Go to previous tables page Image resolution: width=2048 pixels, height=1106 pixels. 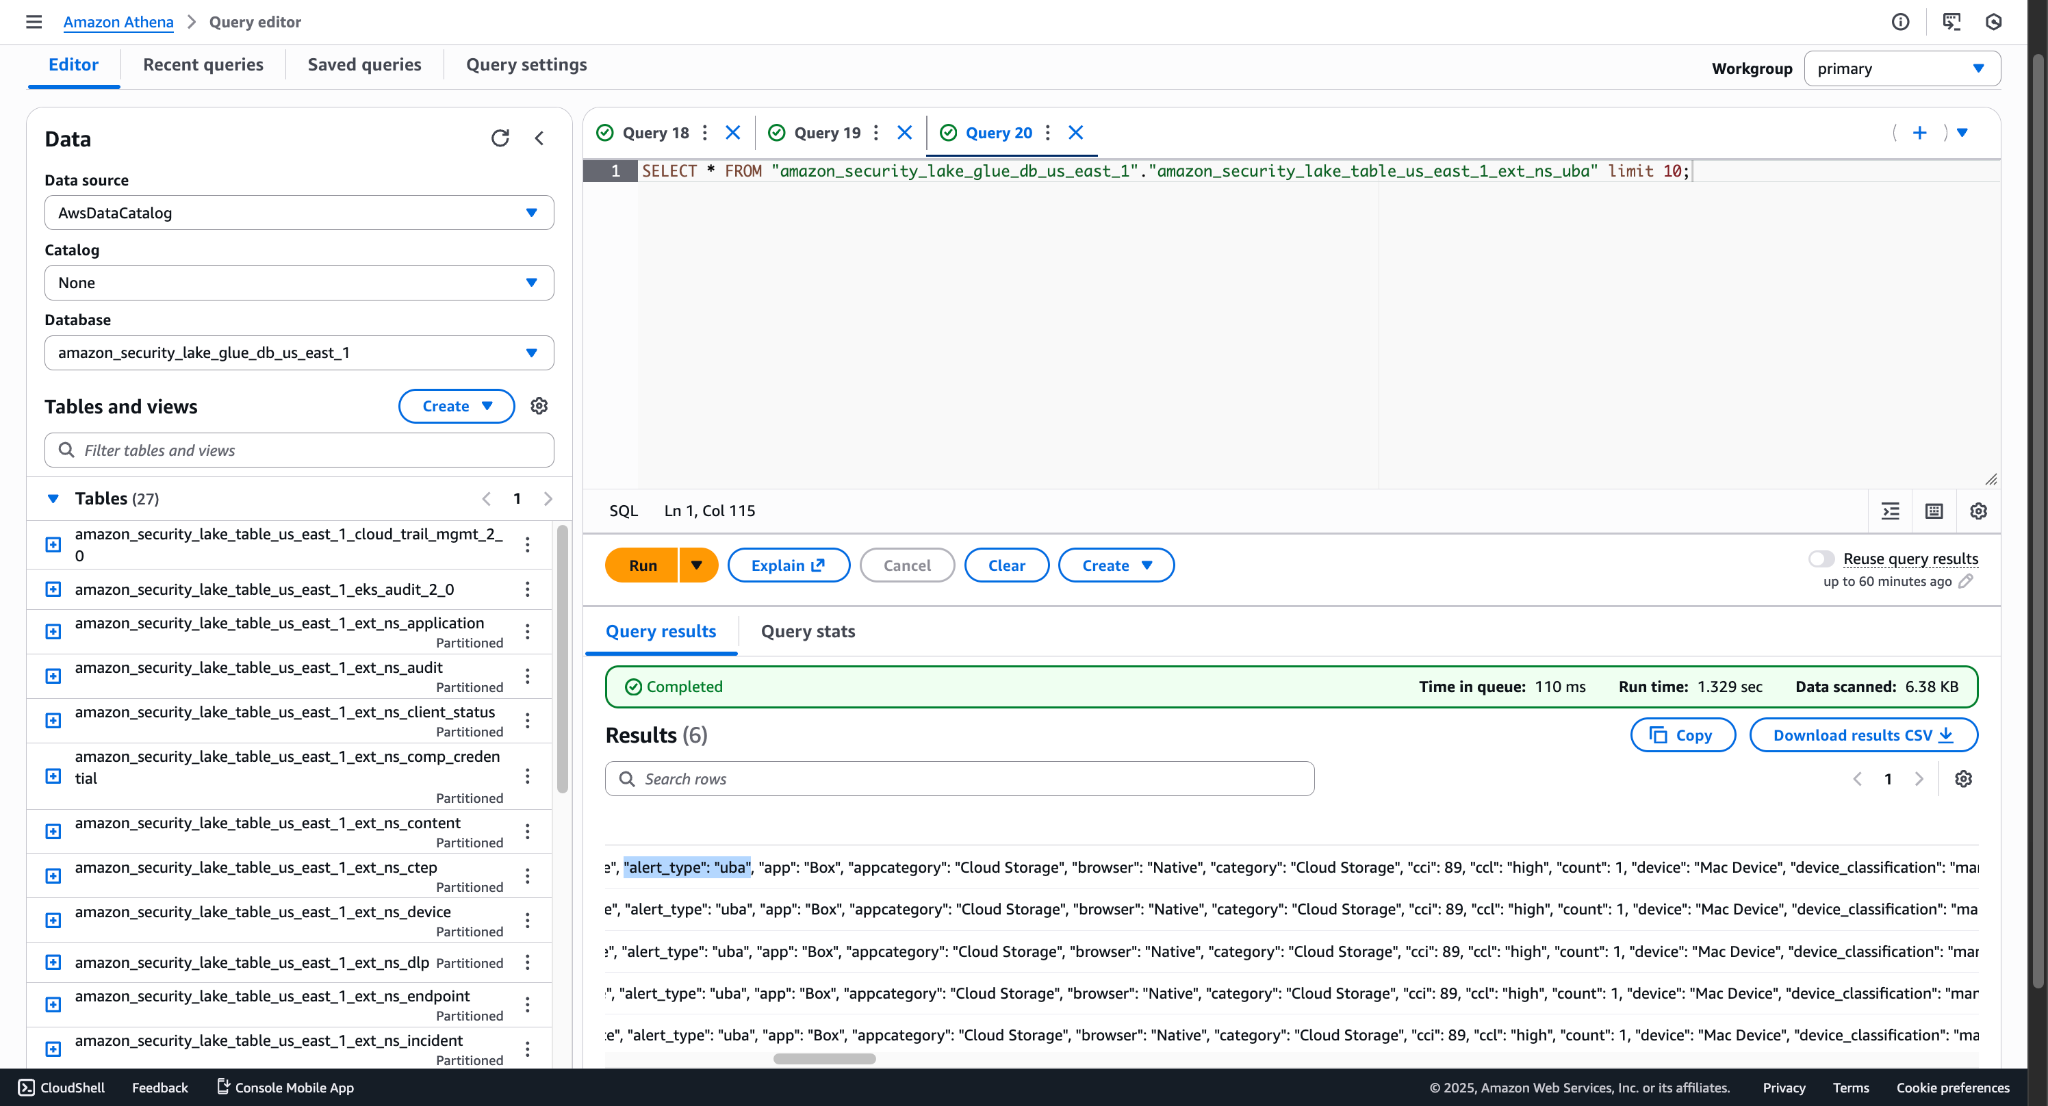pos(487,499)
